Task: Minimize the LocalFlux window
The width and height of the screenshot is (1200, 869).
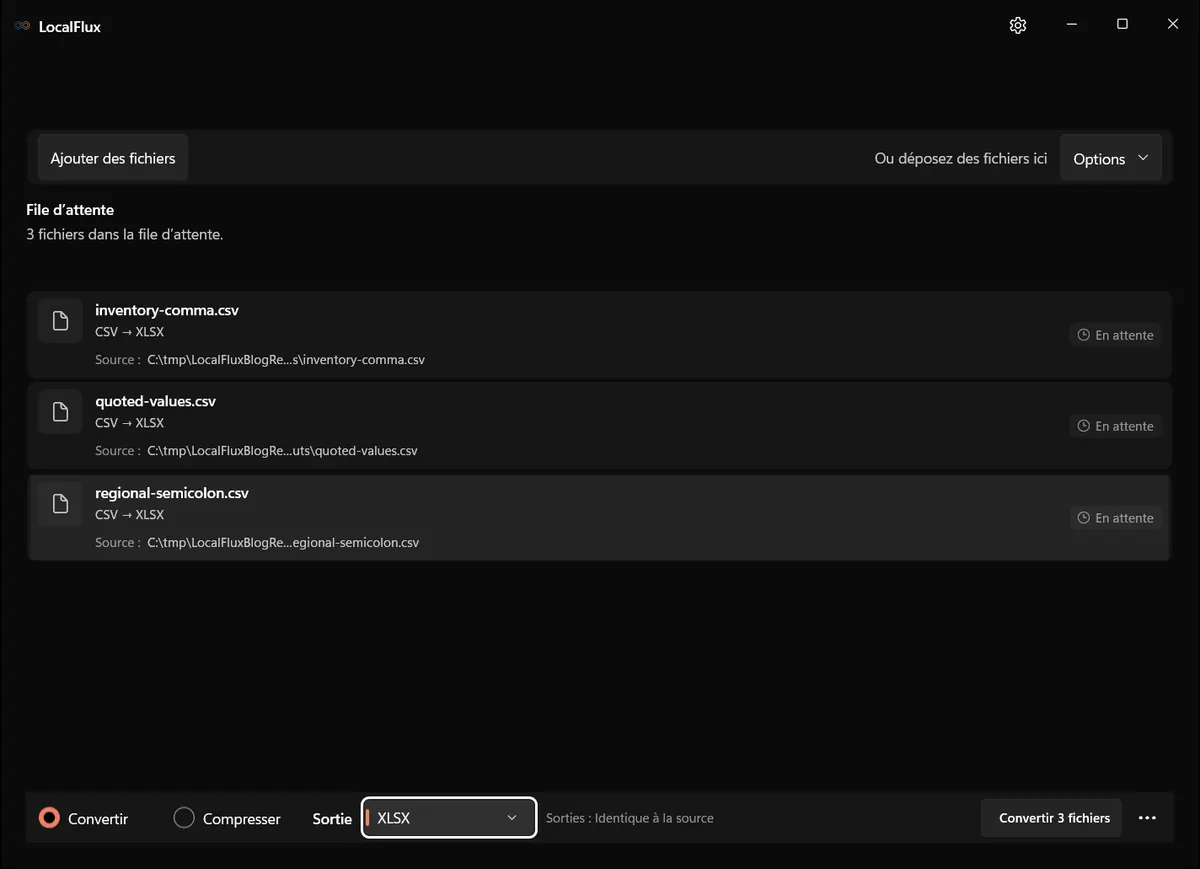Action: [x=1071, y=24]
